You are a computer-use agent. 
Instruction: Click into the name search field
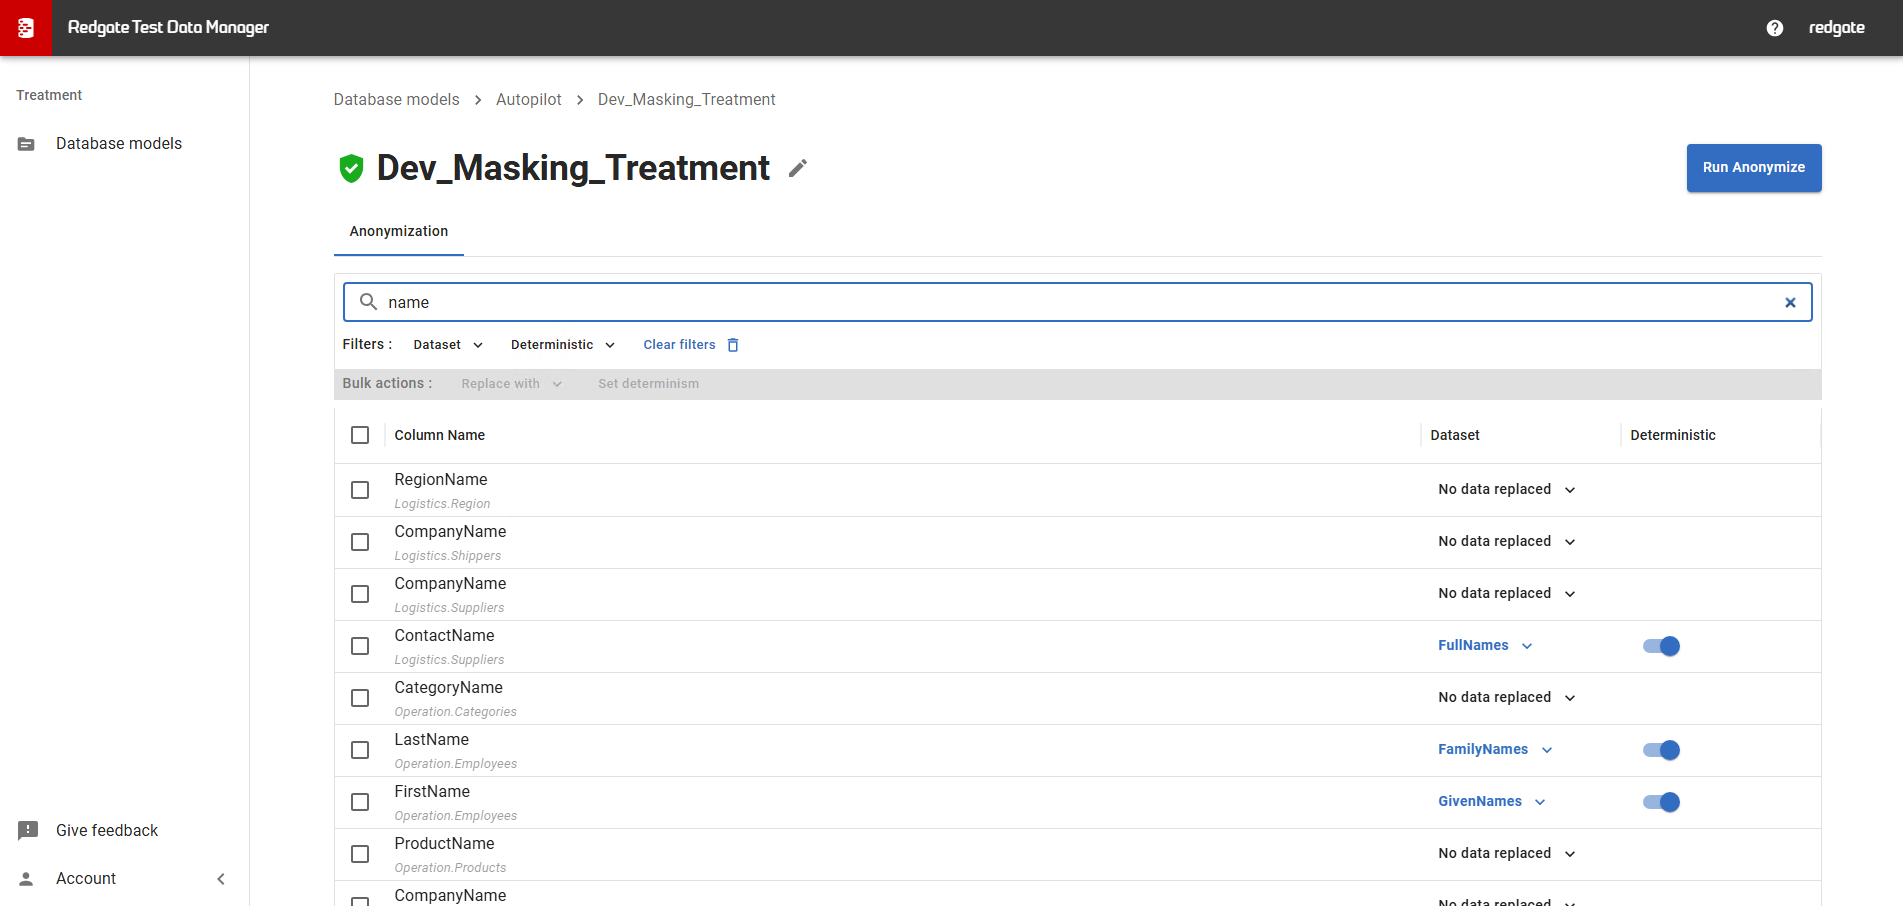[x=1070, y=302]
